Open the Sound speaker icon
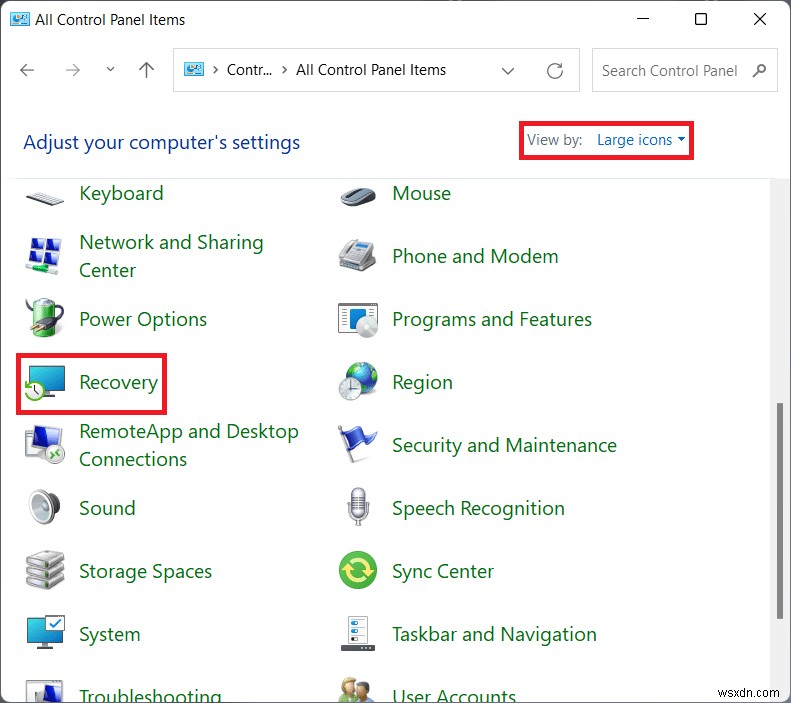 [x=45, y=508]
